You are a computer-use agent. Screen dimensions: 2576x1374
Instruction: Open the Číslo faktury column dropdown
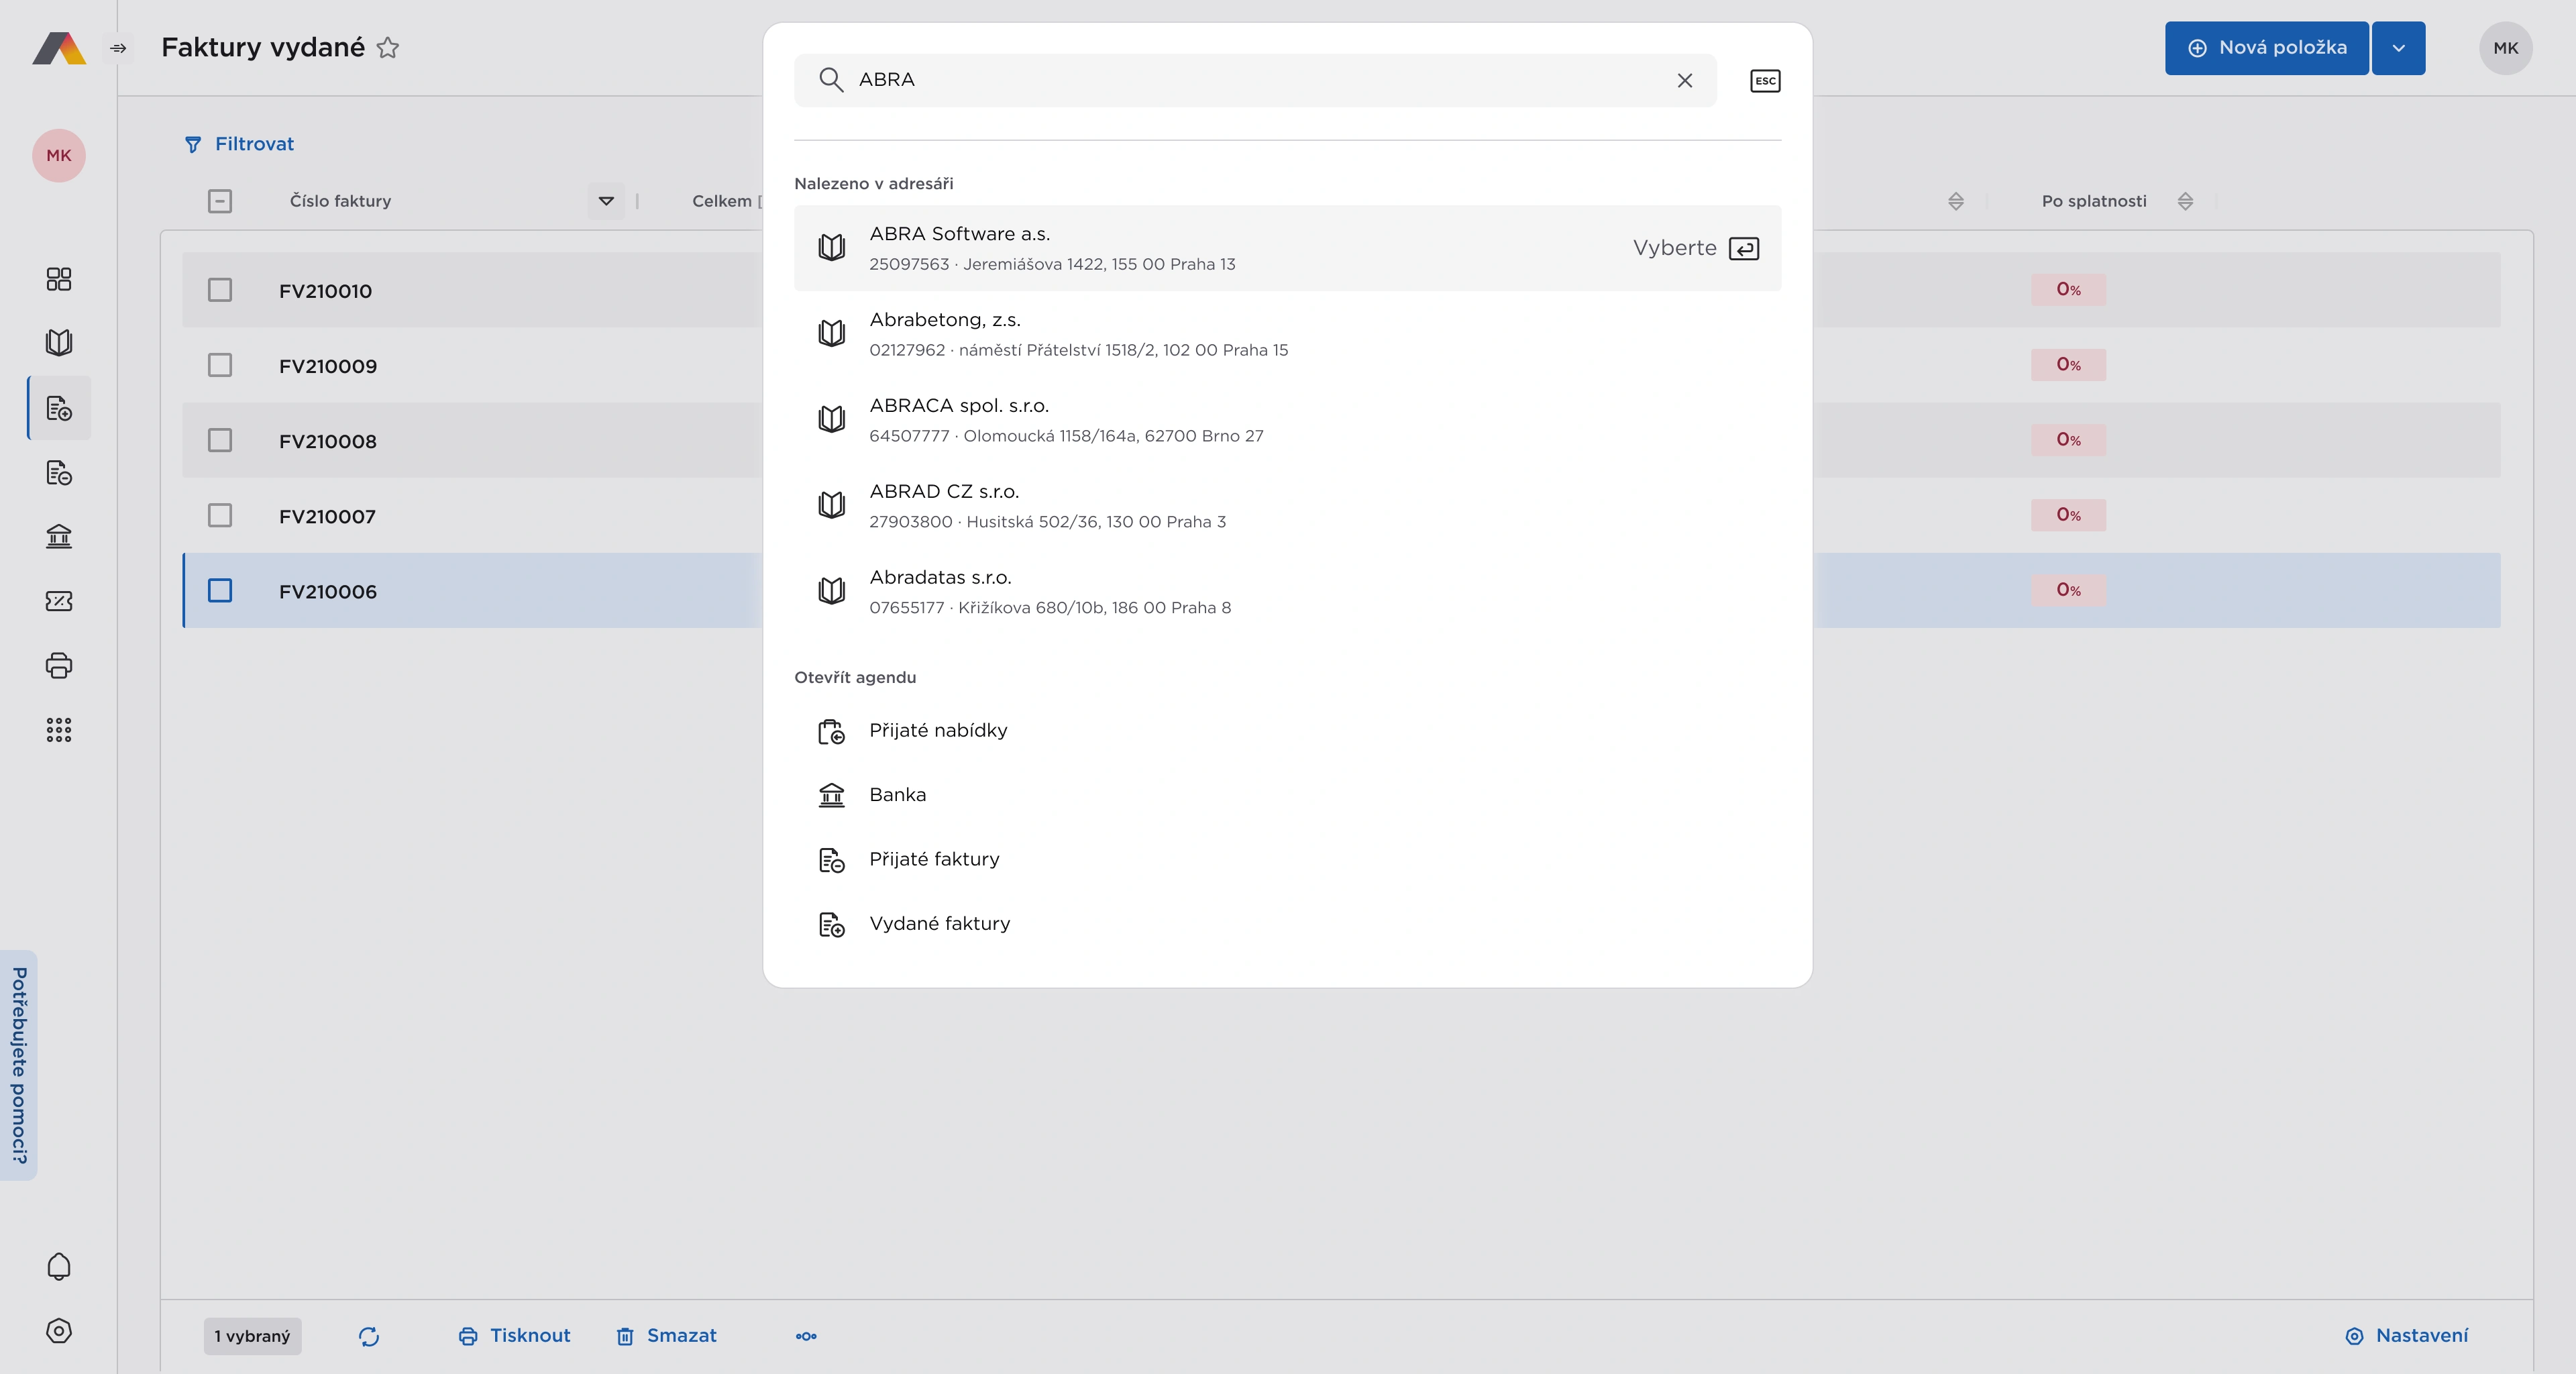click(x=606, y=201)
